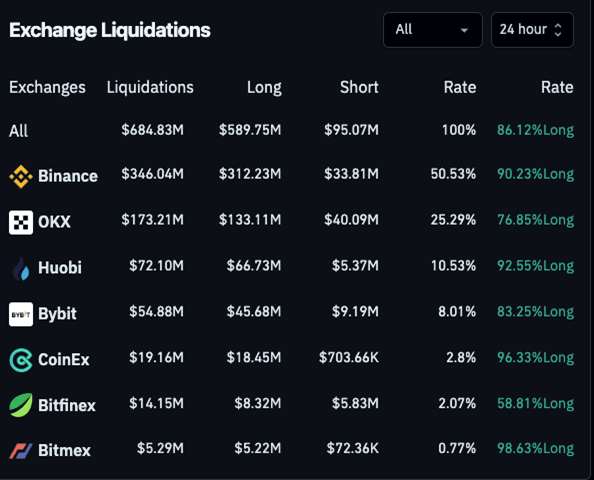The height and width of the screenshot is (480, 594).
Task: Select the All row label in the exchanges column
Action: click(x=19, y=131)
